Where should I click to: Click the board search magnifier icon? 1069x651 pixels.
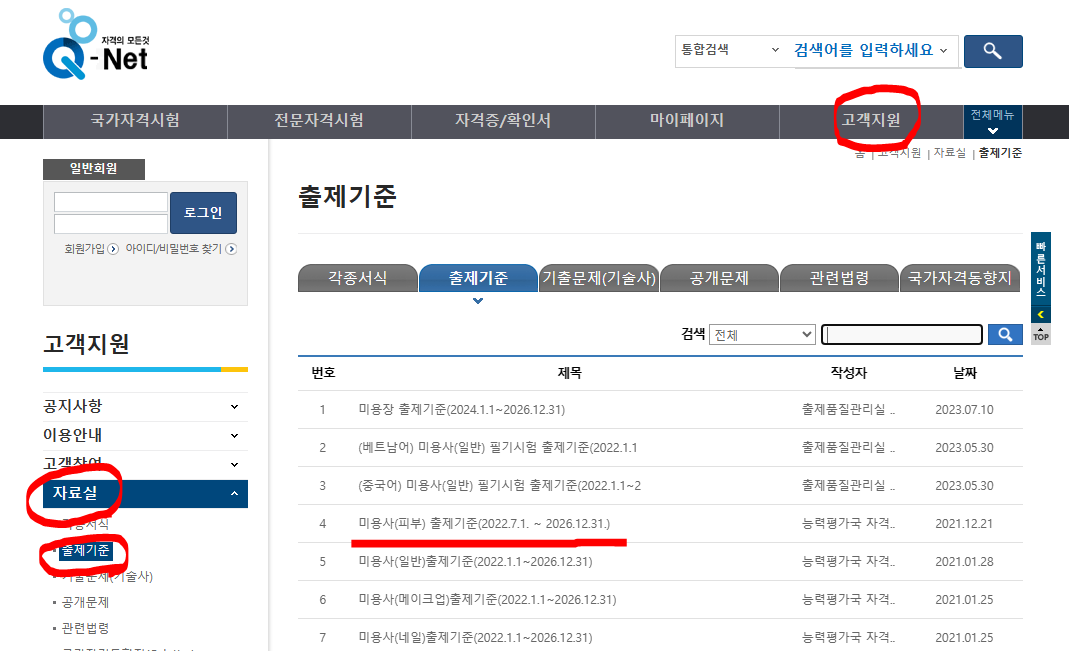(x=1004, y=334)
